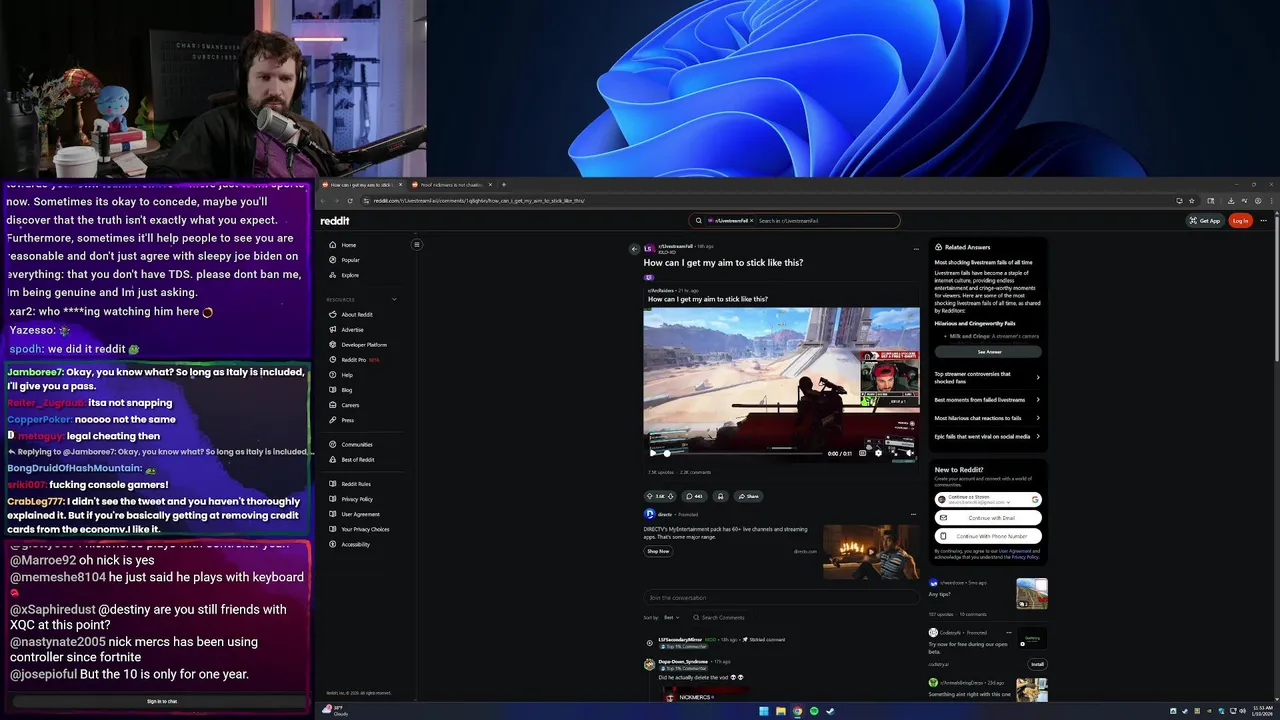The height and width of the screenshot is (720, 1280).
Task: Open the Windows Start menu
Action: [764, 711]
